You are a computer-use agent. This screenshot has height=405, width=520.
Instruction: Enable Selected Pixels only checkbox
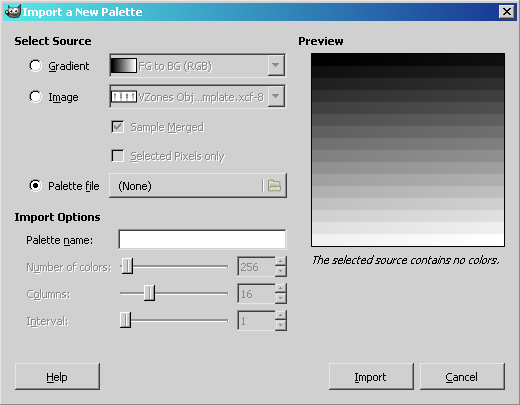[118, 156]
